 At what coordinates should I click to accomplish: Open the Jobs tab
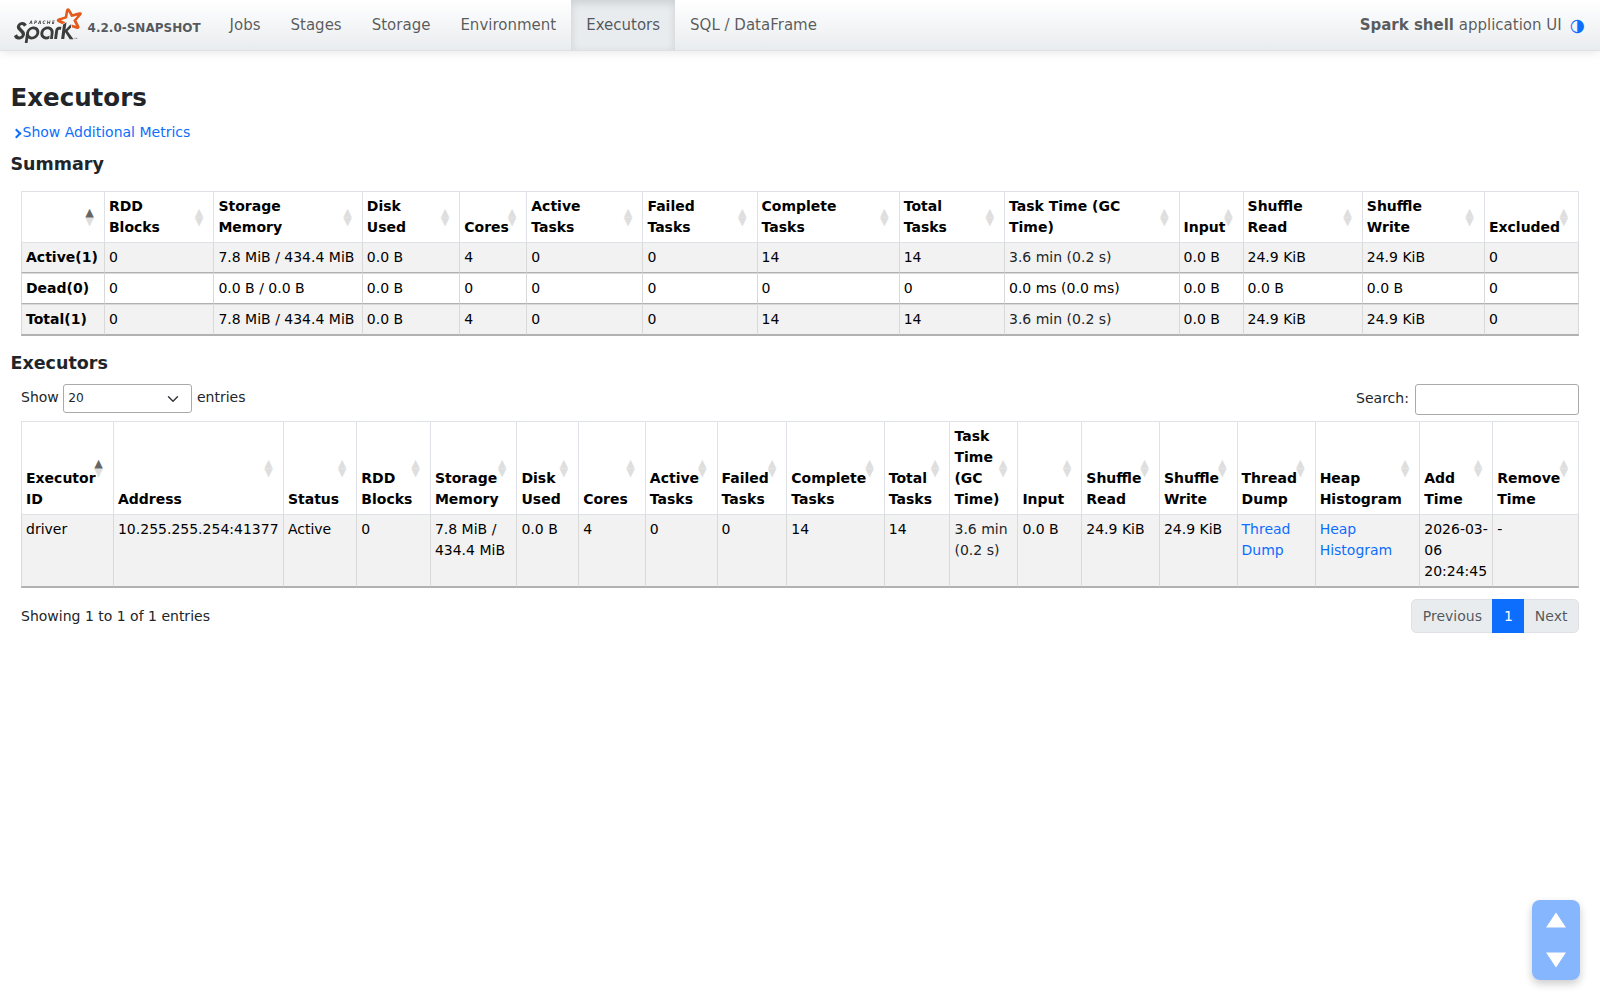[244, 25]
